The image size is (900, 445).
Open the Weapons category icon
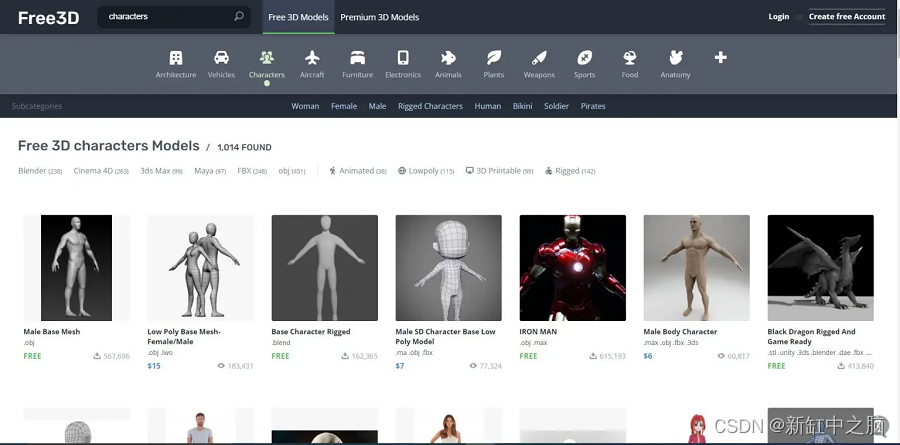[x=539, y=57]
